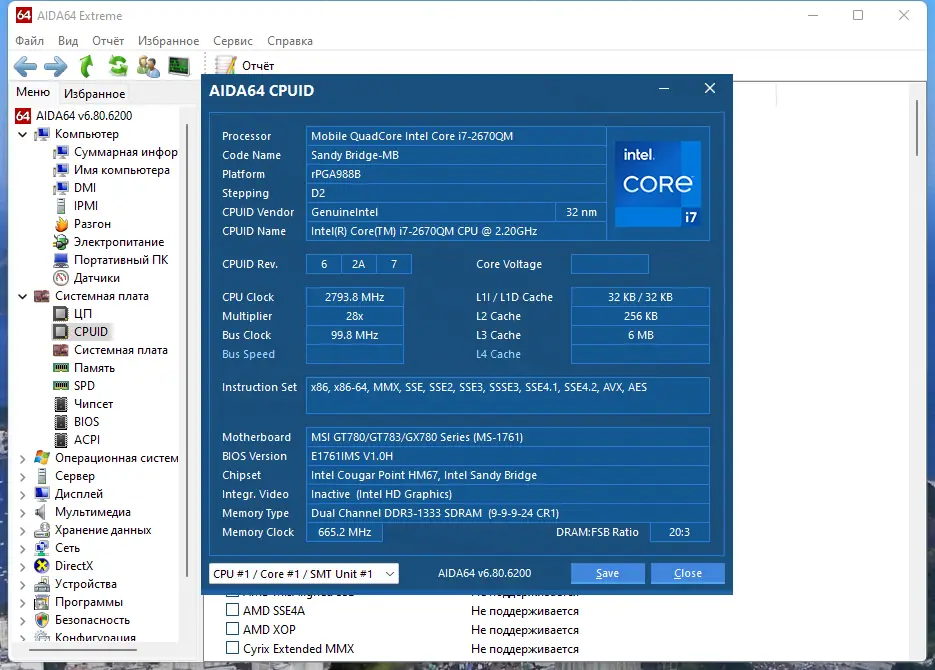Screen dimensions: 935x670
Task: Minimize the AIDA64 CPUID dialog
Action: pos(664,88)
